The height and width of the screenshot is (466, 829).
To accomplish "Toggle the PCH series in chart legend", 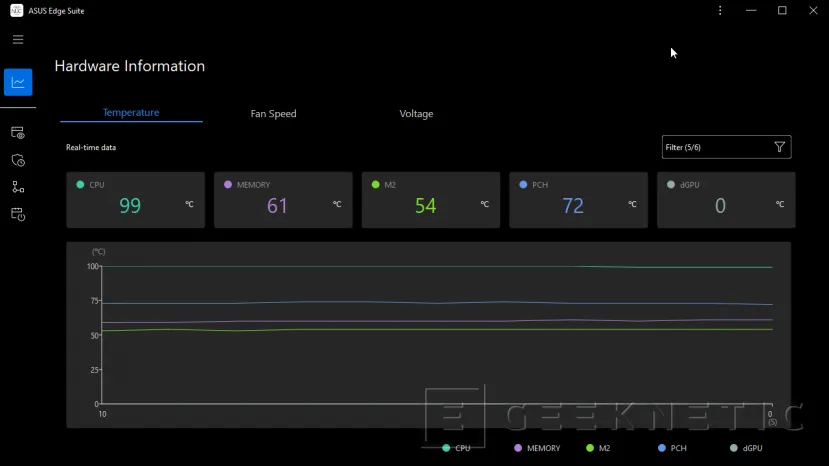I will pos(672,448).
